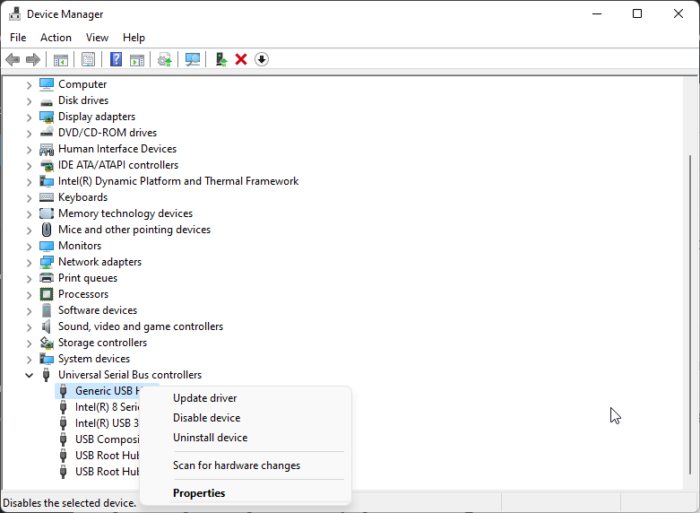
Task: Expand the Disk drives node
Action: pyautogui.click(x=29, y=101)
